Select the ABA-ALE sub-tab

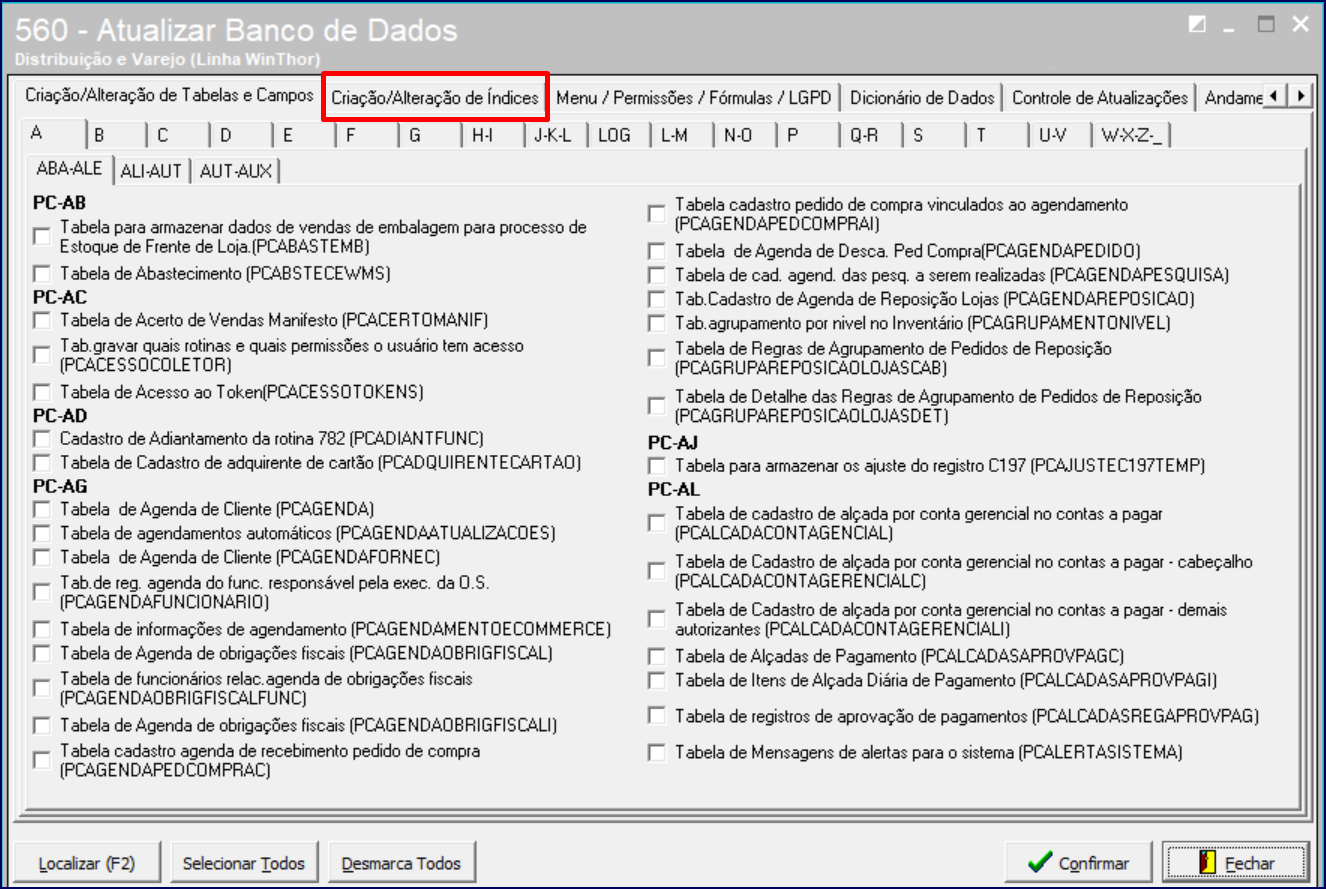point(69,168)
